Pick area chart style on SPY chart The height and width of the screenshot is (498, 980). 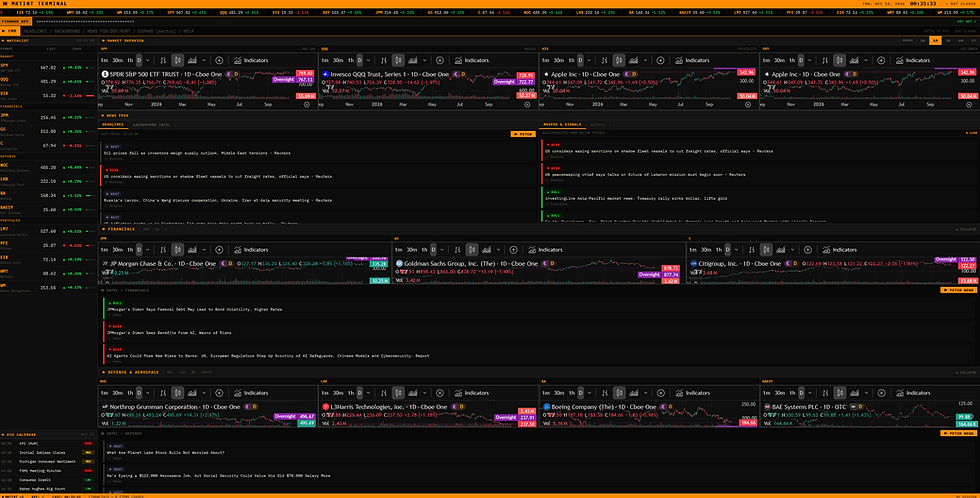pyautogui.click(x=192, y=60)
